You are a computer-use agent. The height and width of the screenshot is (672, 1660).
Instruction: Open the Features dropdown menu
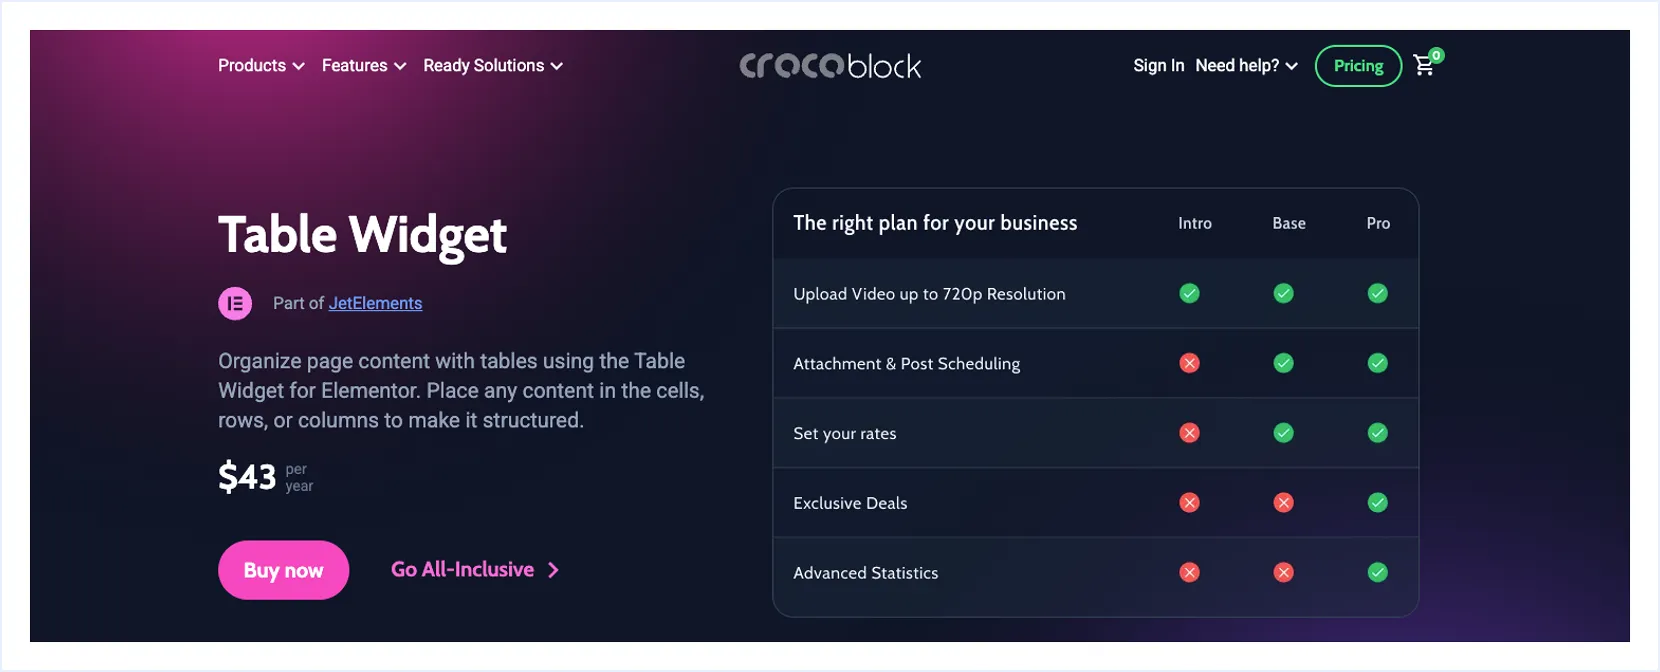click(x=364, y=66)
